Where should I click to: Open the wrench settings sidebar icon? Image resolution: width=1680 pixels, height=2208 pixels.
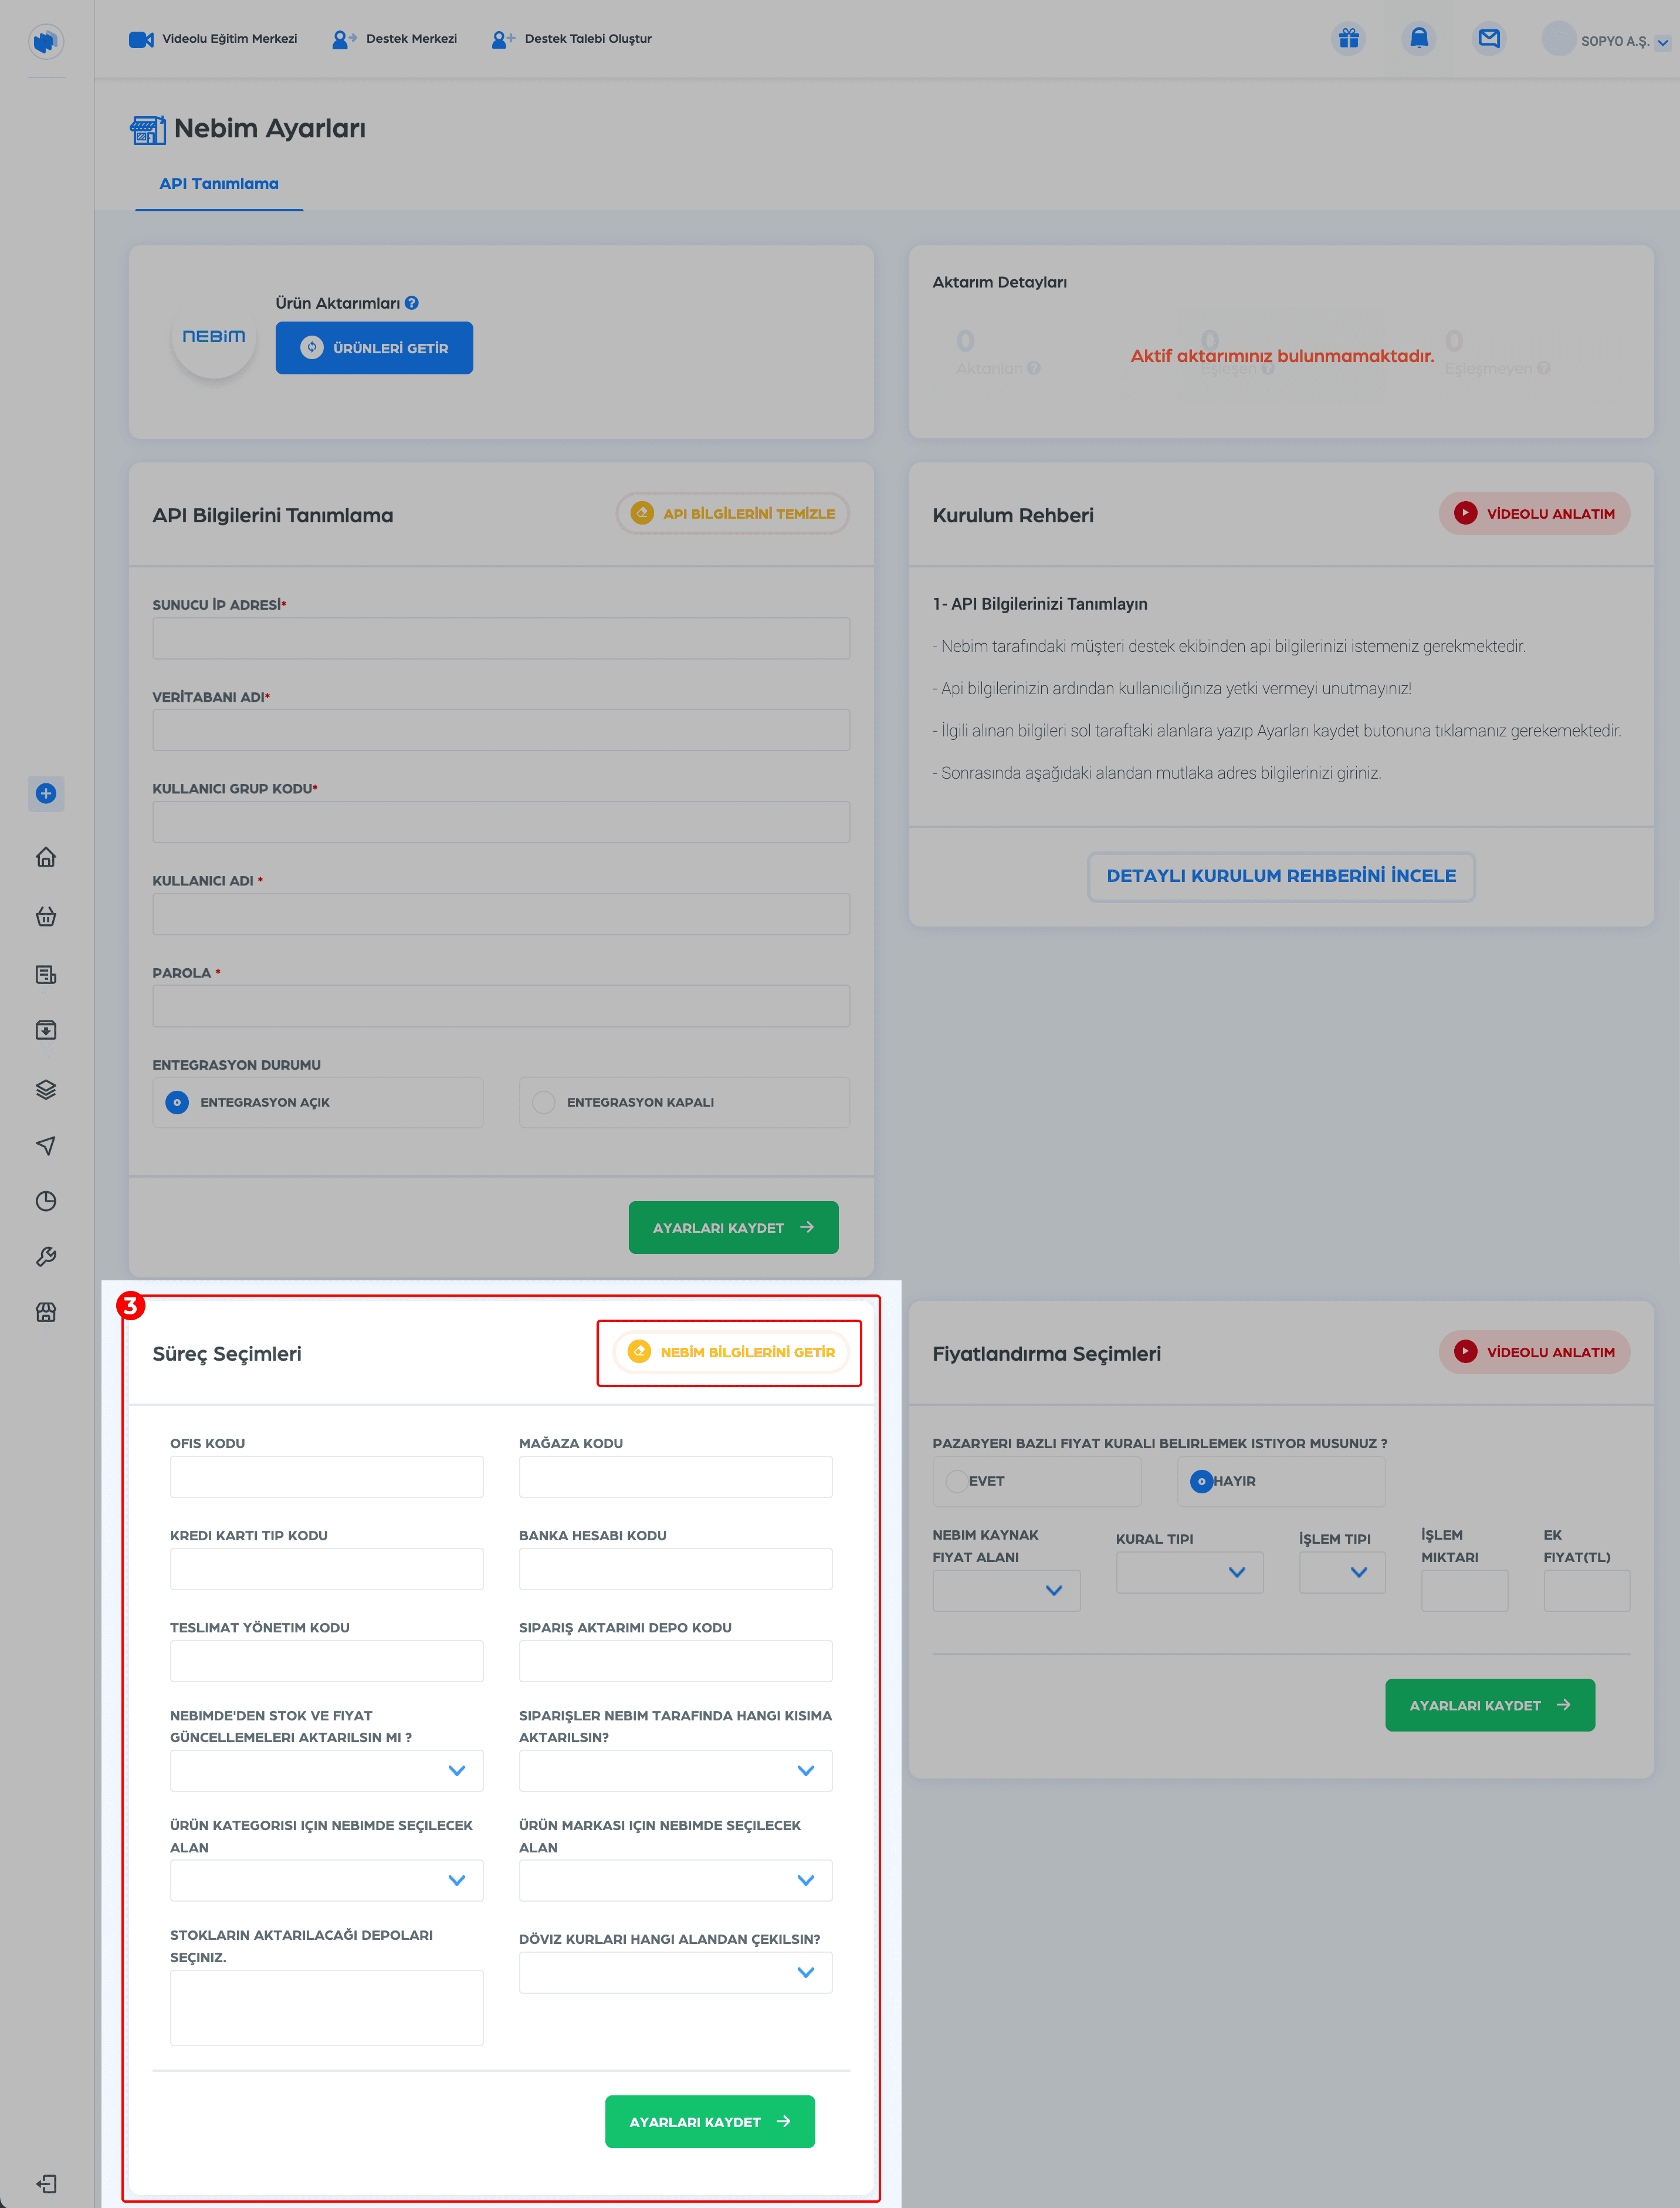coord(46,1257)
